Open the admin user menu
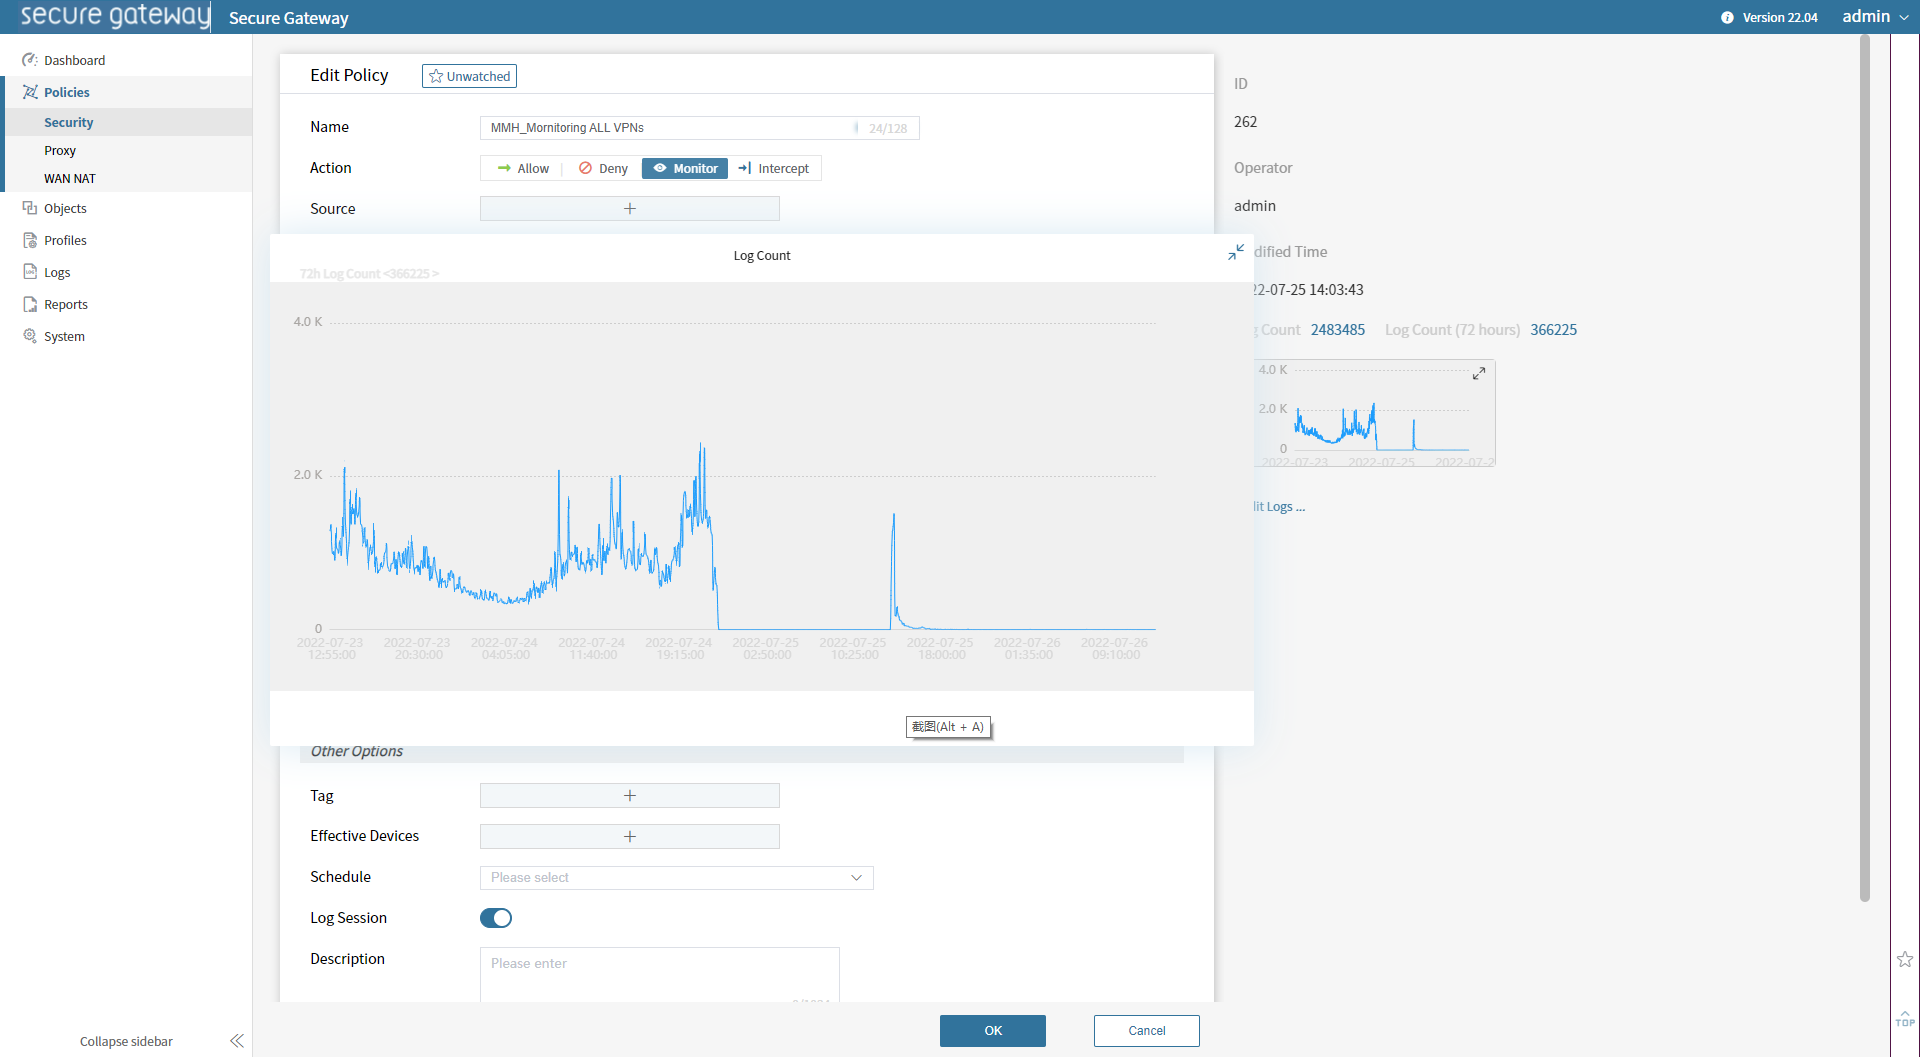The image size is (1920, 1057). pyautogui.click(x=1875, y=17)
